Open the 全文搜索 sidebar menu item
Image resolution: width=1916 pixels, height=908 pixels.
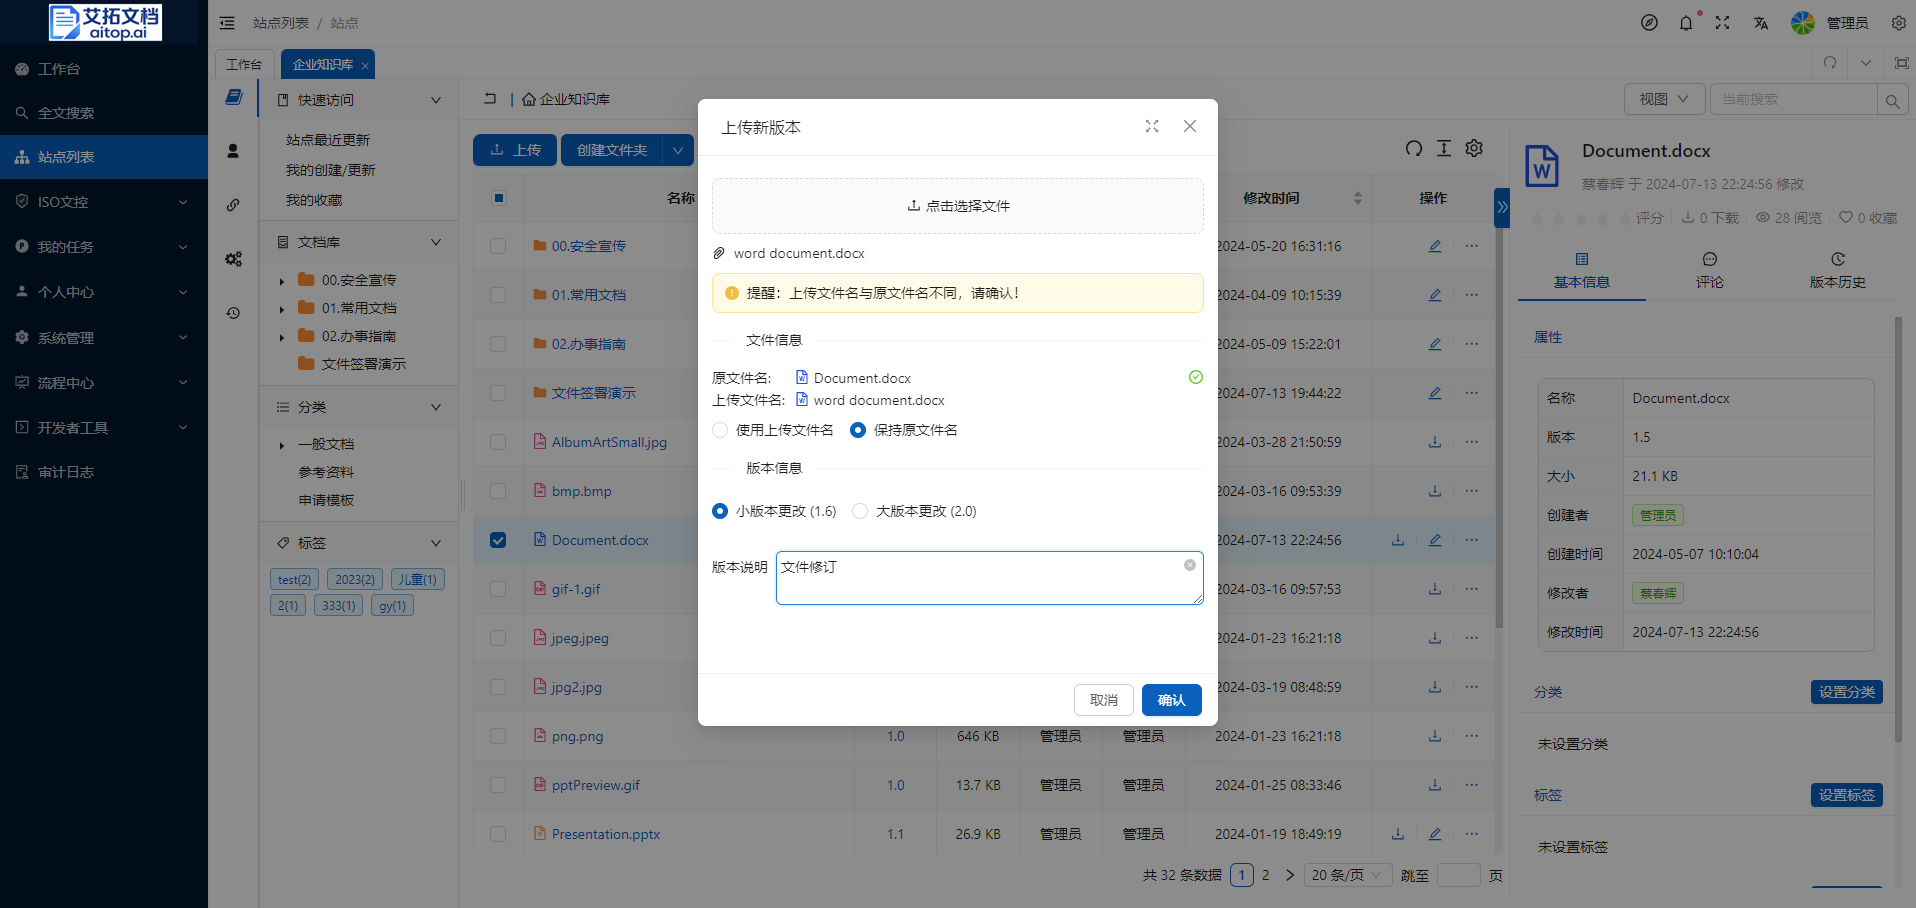66,113
